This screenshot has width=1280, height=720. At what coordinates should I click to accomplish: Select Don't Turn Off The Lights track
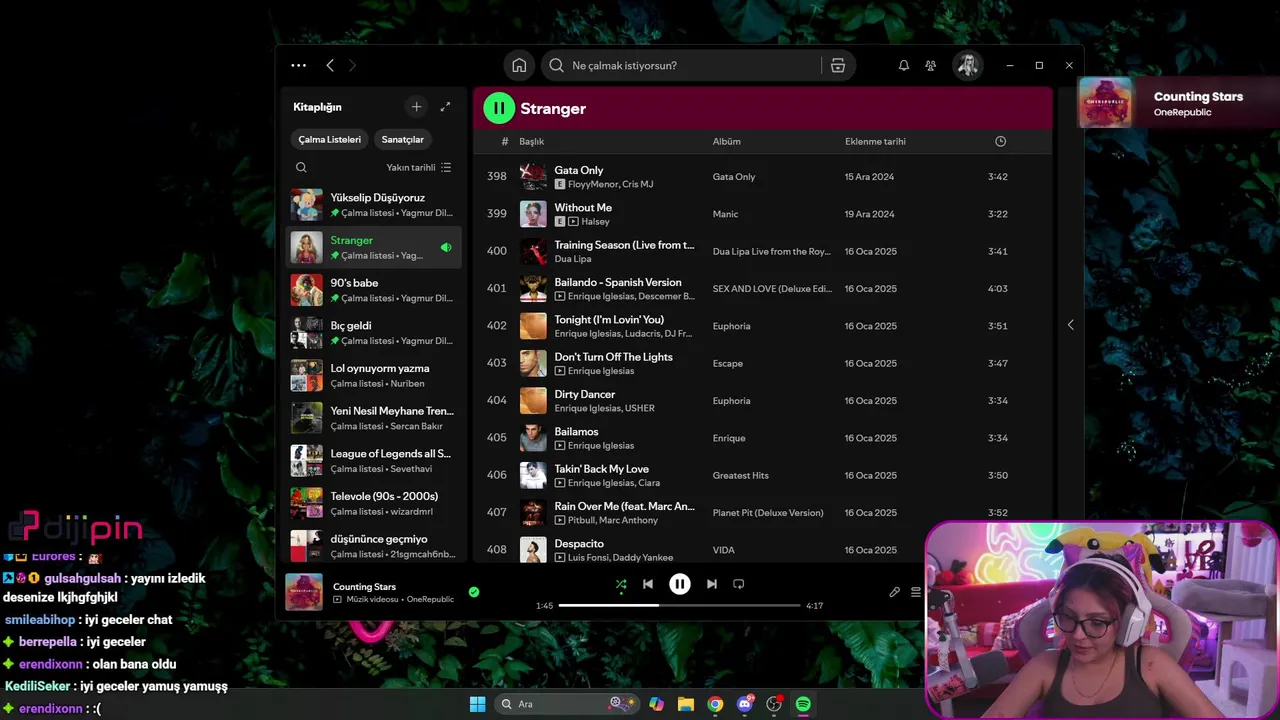tap(764, 363)
